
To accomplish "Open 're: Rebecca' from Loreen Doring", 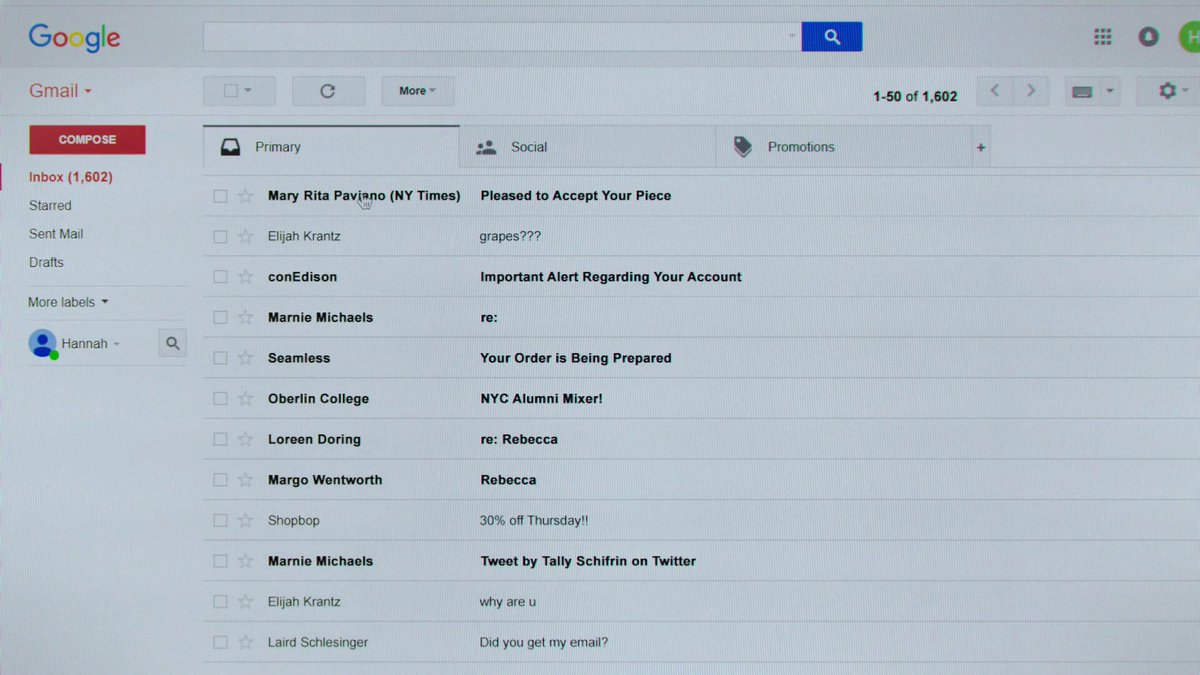I will [519, 439].
